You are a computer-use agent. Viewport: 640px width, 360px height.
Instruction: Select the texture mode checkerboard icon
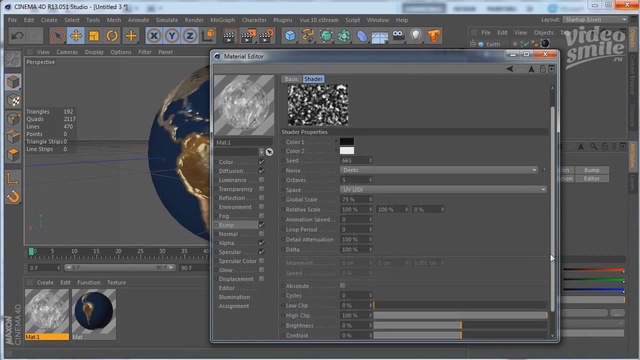pyautogui.click(x=13, y=100)
